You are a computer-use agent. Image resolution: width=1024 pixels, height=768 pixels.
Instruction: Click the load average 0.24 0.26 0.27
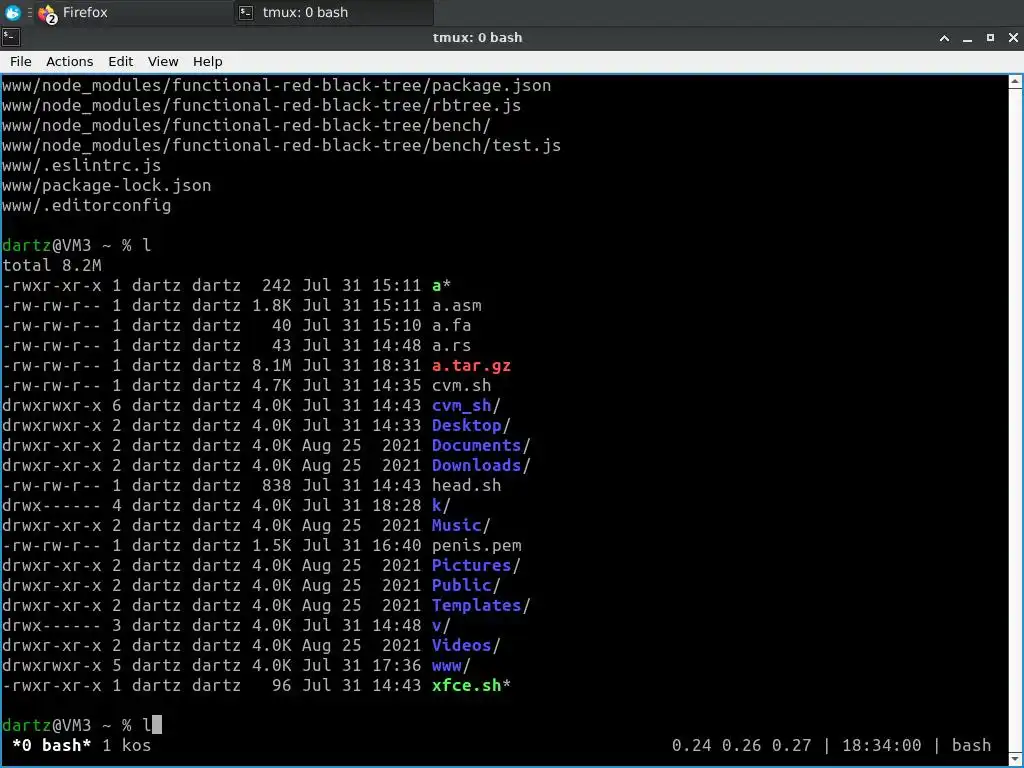point(741,745)
